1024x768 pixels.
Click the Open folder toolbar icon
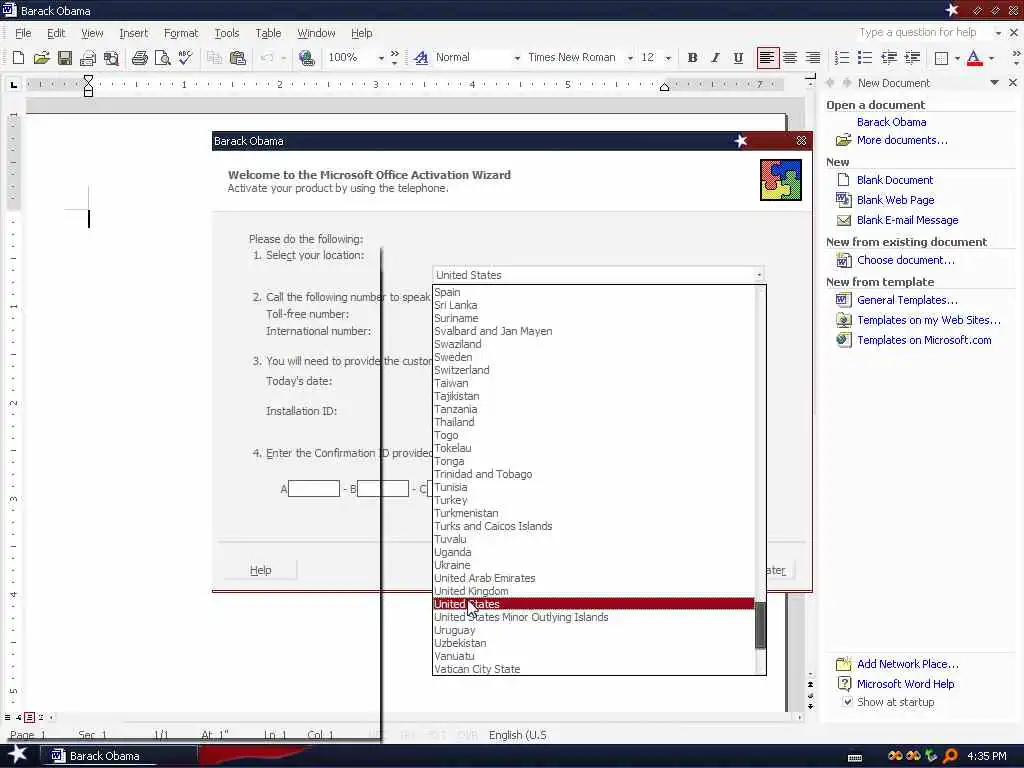41,58
